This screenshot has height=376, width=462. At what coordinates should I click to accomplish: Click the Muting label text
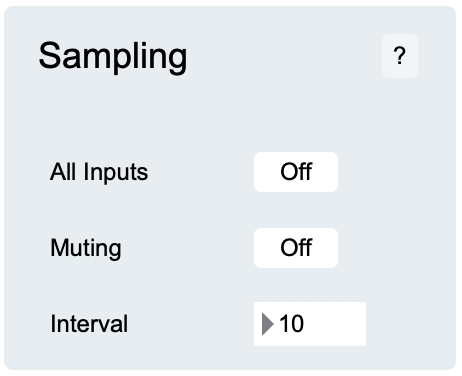point(86,248)
